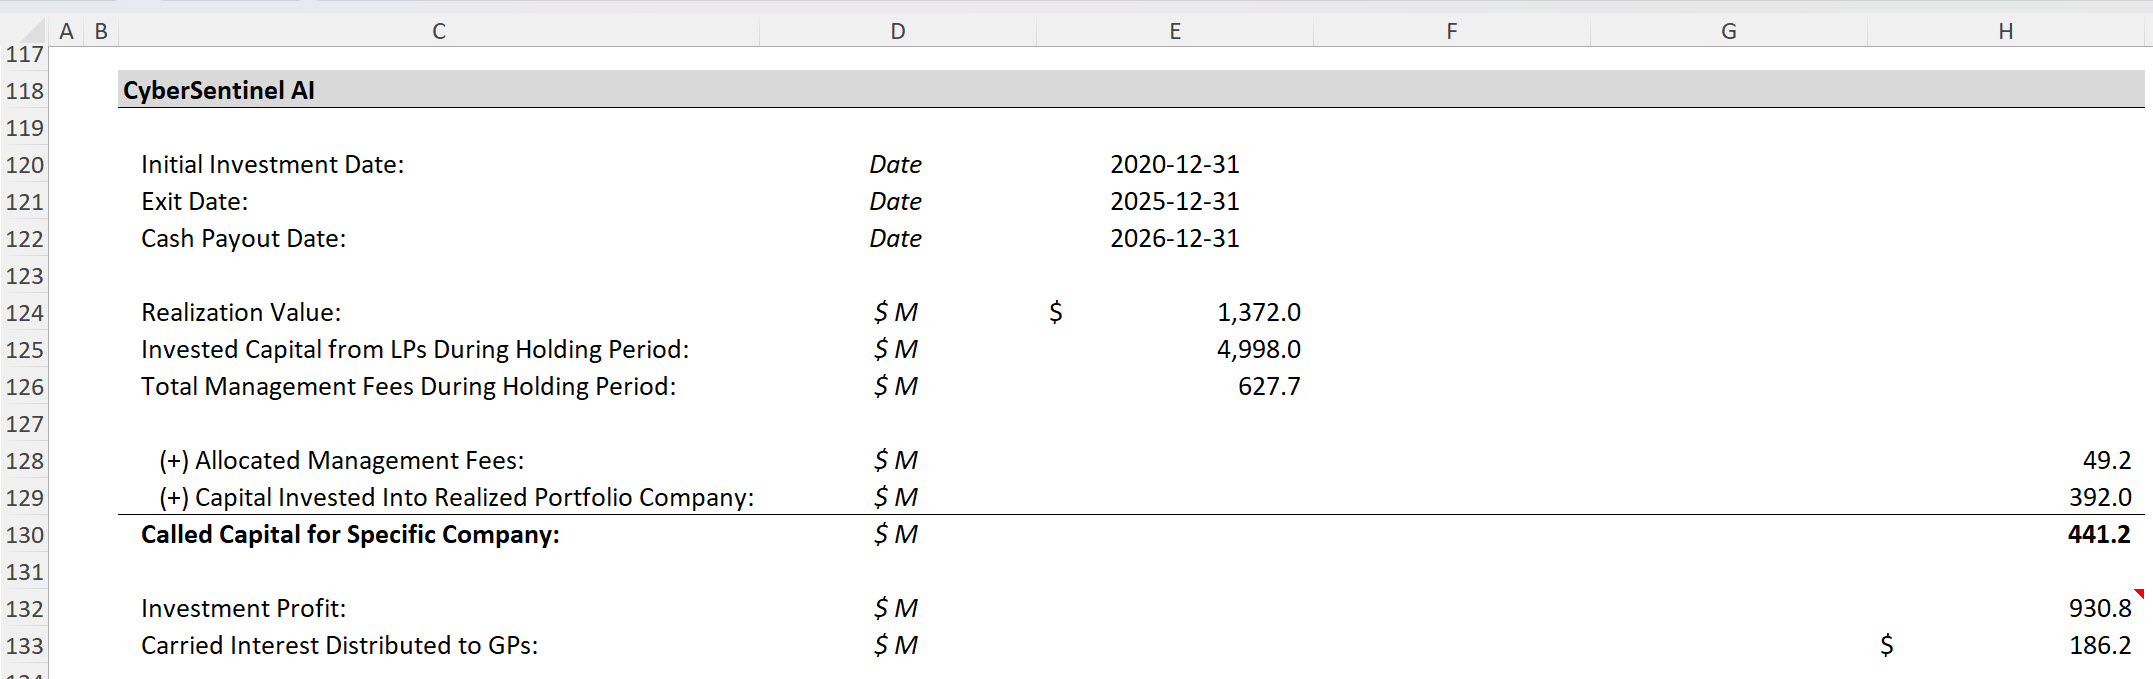The image size is (2153, 679).
Task: Click the Date unit in row 122
Action: 896,238
